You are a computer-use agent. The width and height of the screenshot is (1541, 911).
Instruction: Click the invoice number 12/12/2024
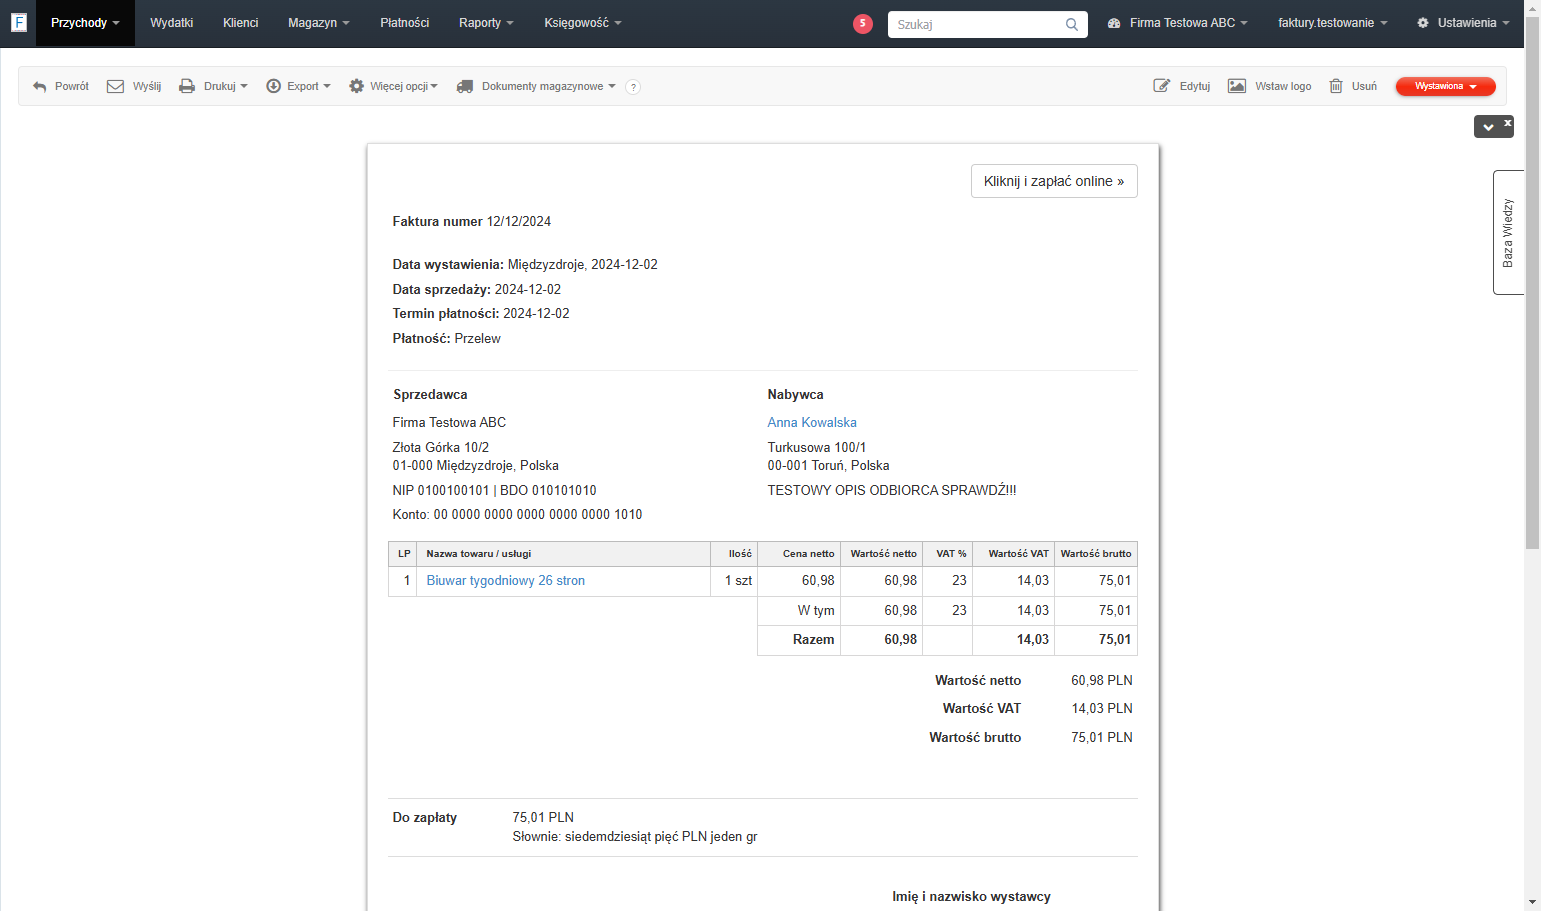(519, 222)
